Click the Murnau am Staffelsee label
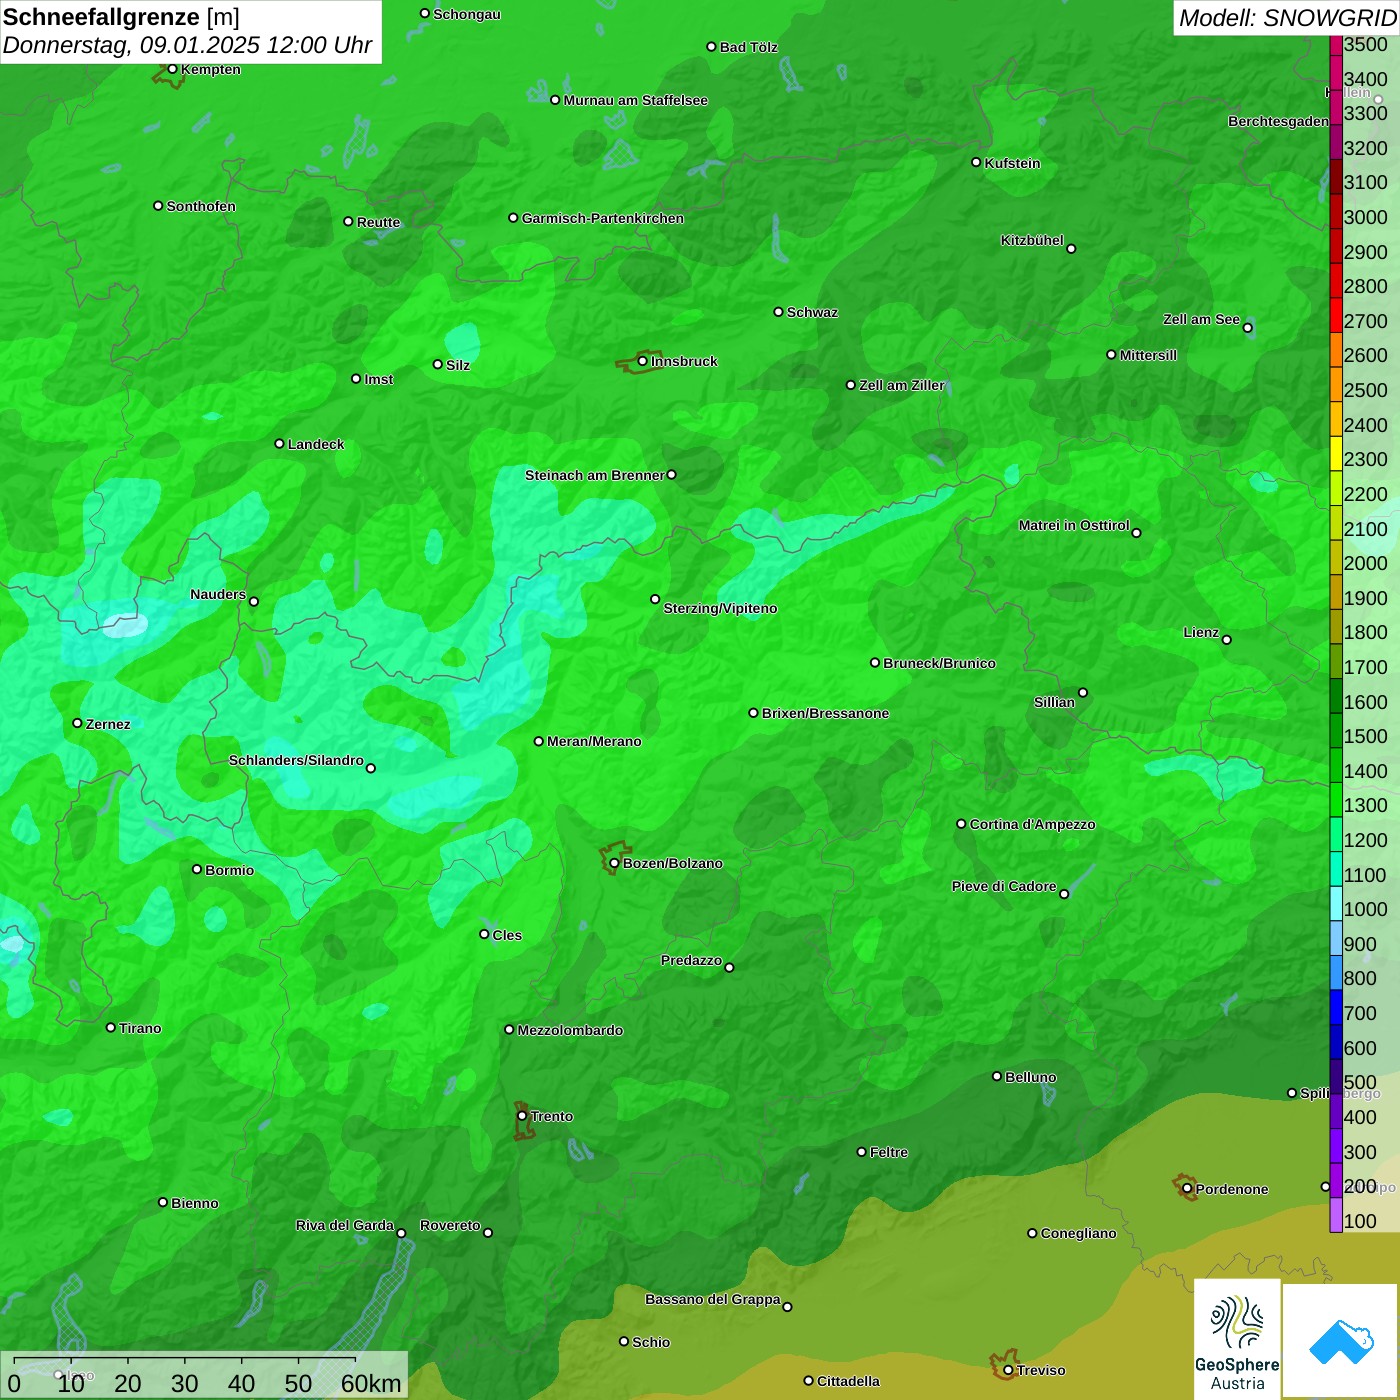1400x1400 pixels. tap(636, 100)
